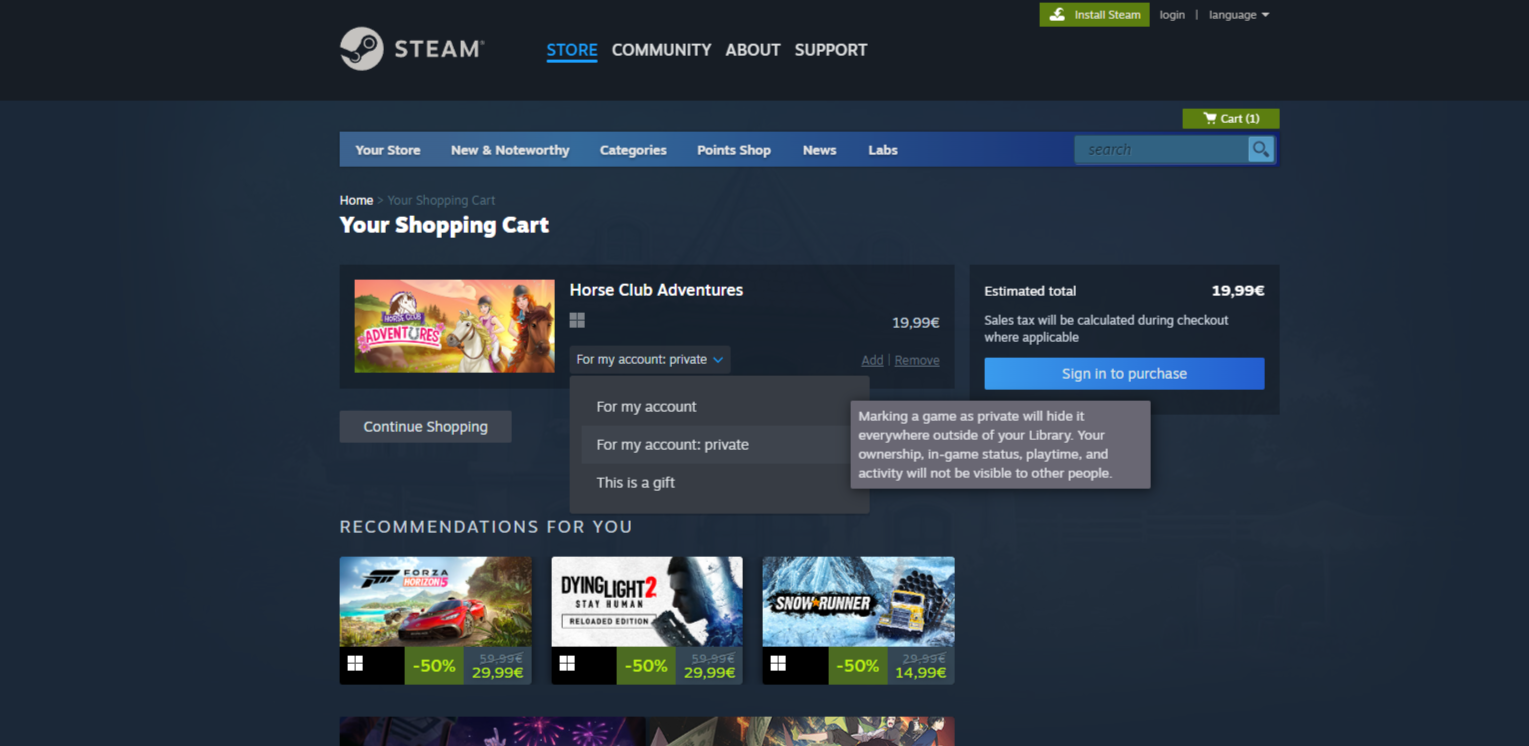Open the Cart (1) button
Image resolution: width=1529 pixels, height=746 pixels.
tap(1230, 118)
